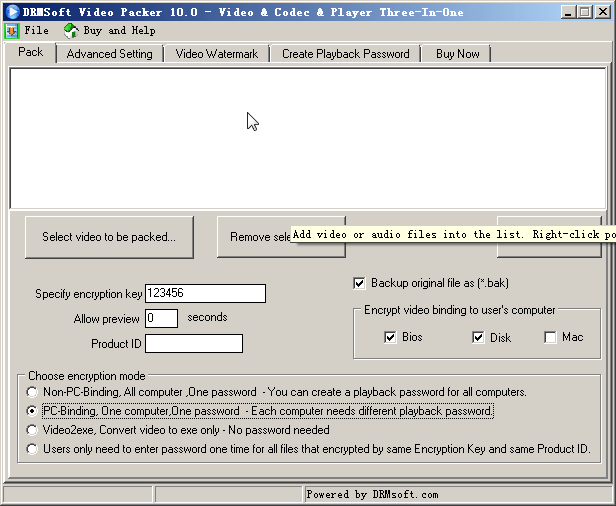
Task: Open the Video Watermark tab
Action: pyautogui.click(x=216, y=54)
